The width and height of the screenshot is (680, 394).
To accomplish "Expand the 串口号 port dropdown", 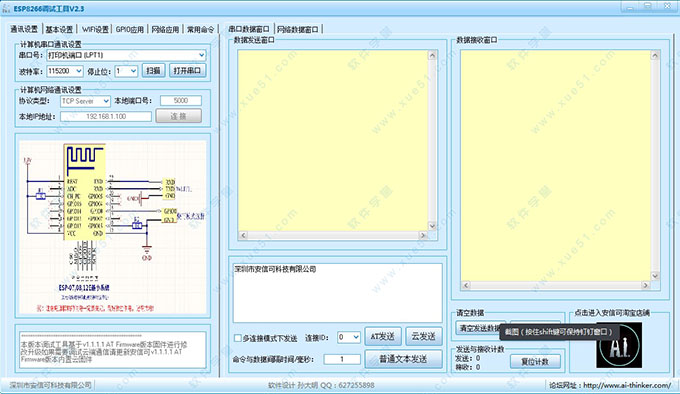I will click(x=202, y=55).
